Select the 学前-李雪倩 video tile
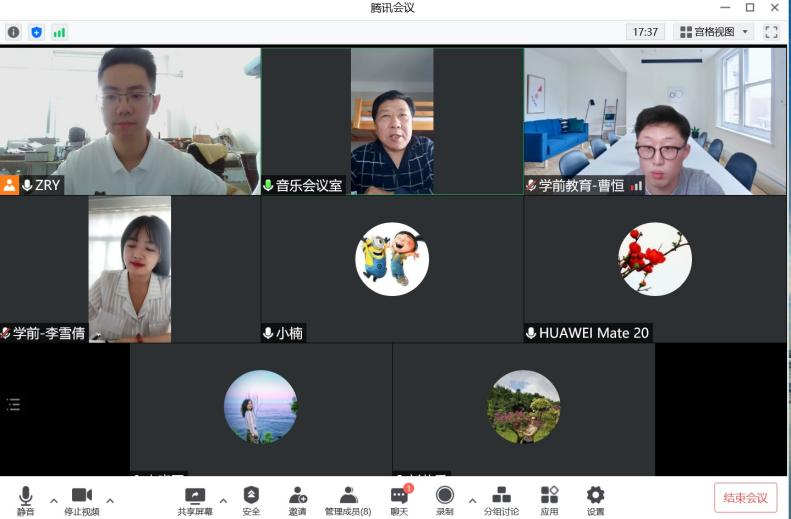This screenshot has height=519, width=791. [x=130, y=269]
